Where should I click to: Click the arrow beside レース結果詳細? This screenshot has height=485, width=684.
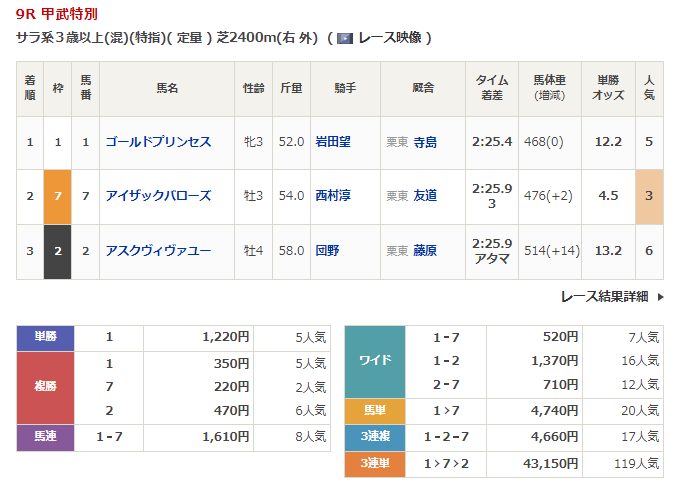660,297
